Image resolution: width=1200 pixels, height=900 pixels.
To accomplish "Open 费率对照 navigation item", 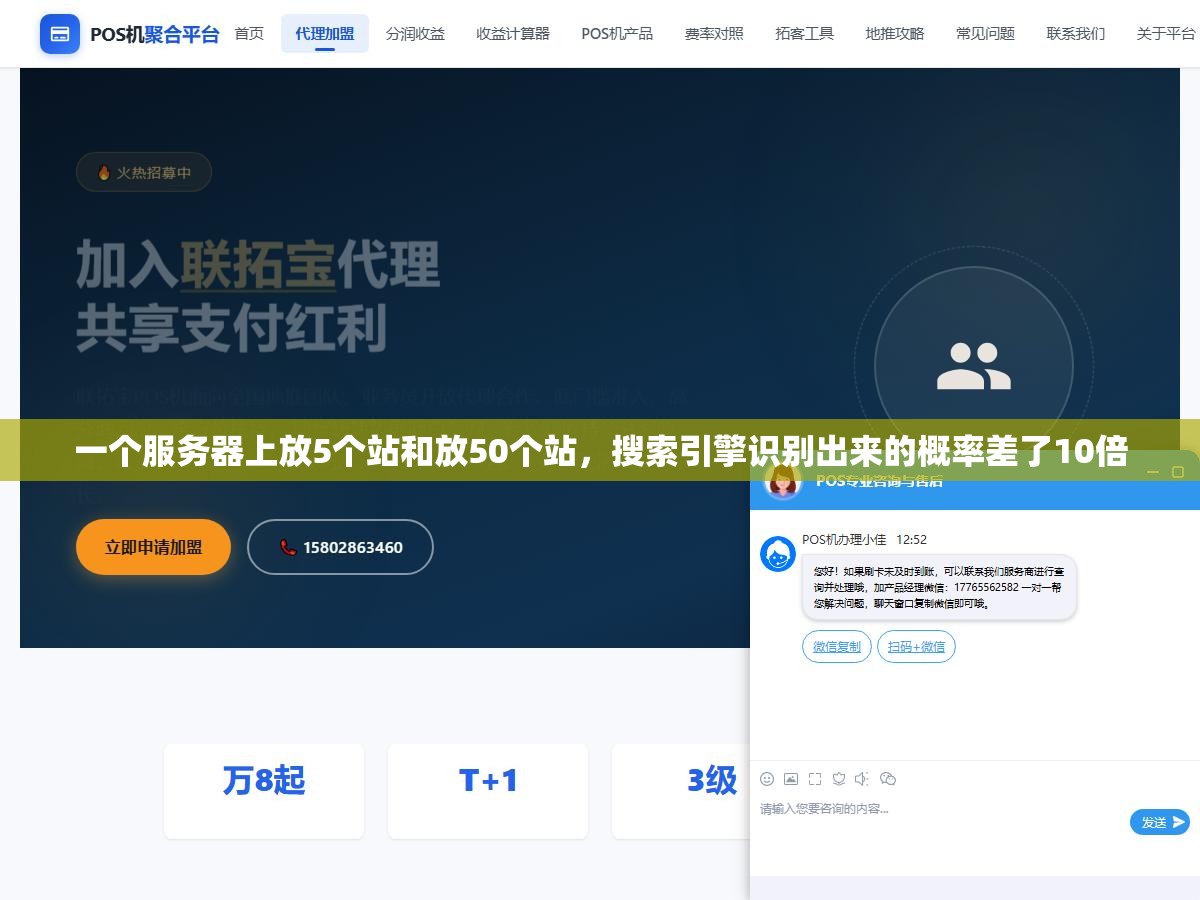I will [714, 33].
